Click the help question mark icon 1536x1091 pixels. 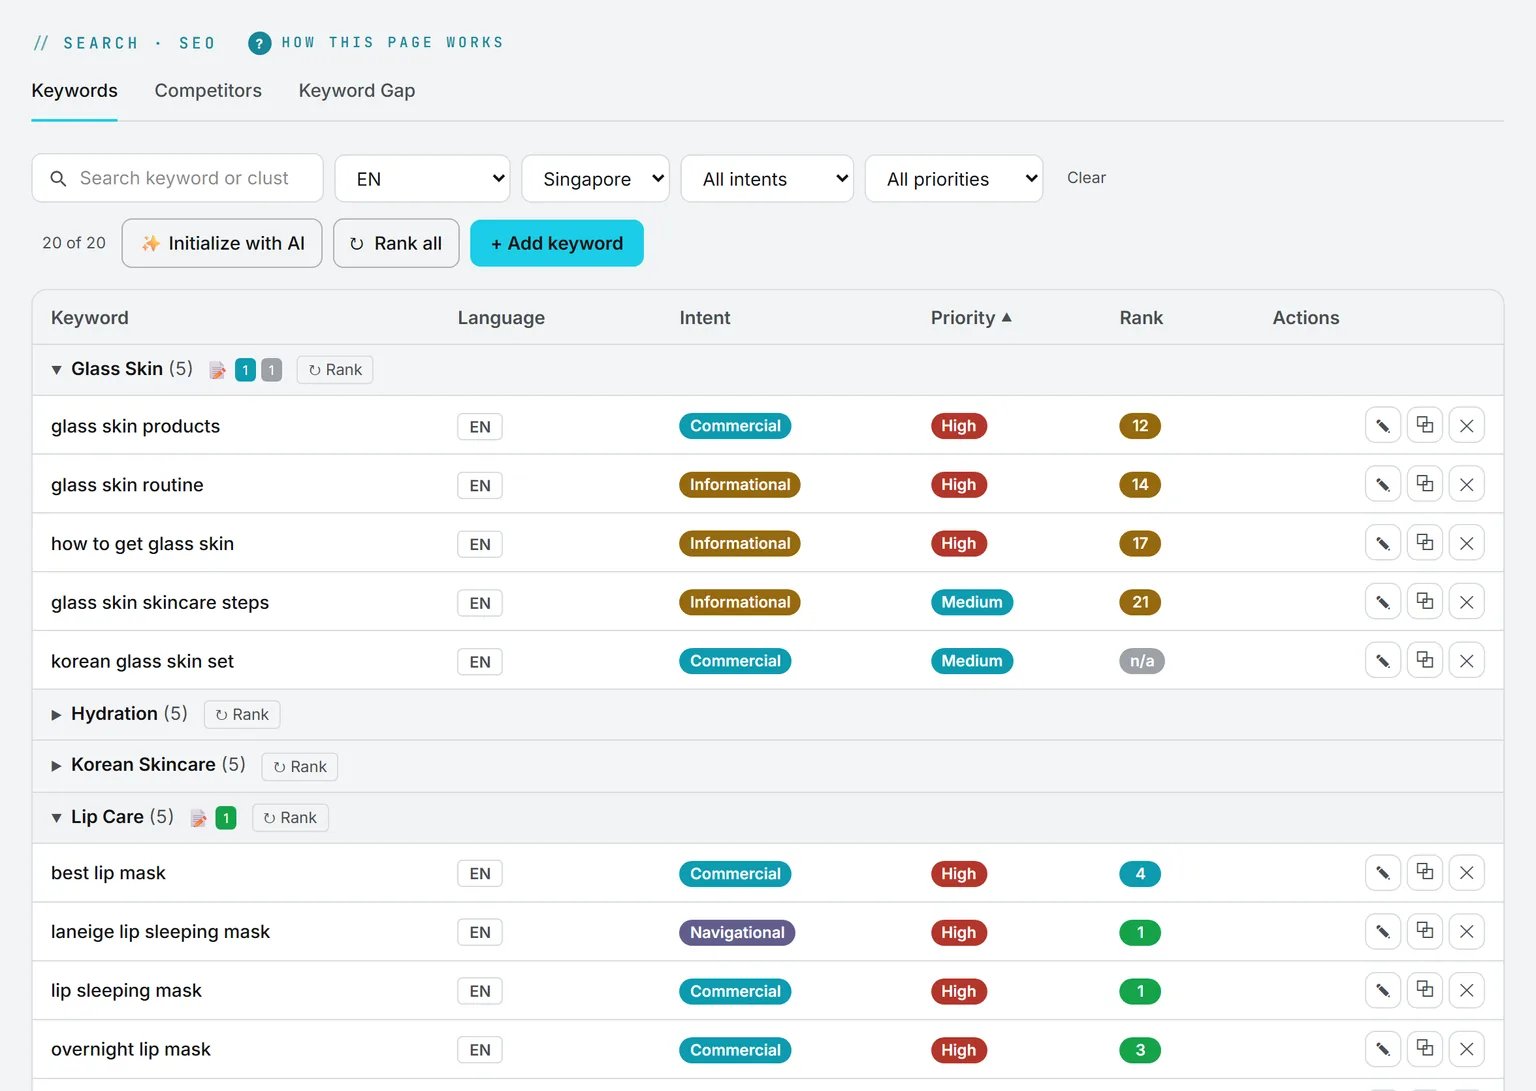260,43
